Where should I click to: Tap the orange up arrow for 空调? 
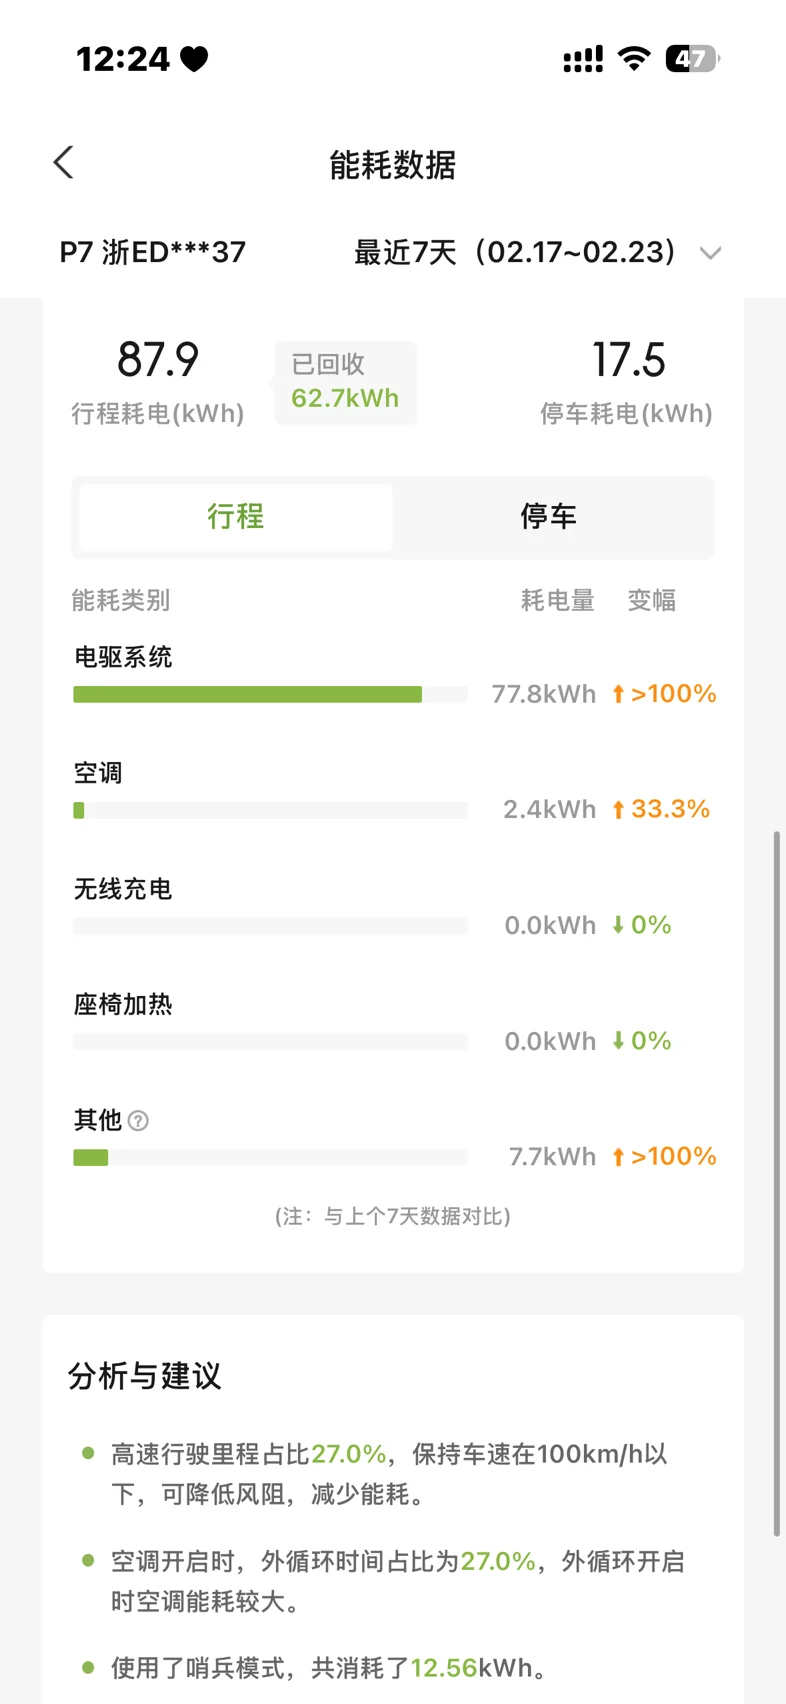pos(618,809)
